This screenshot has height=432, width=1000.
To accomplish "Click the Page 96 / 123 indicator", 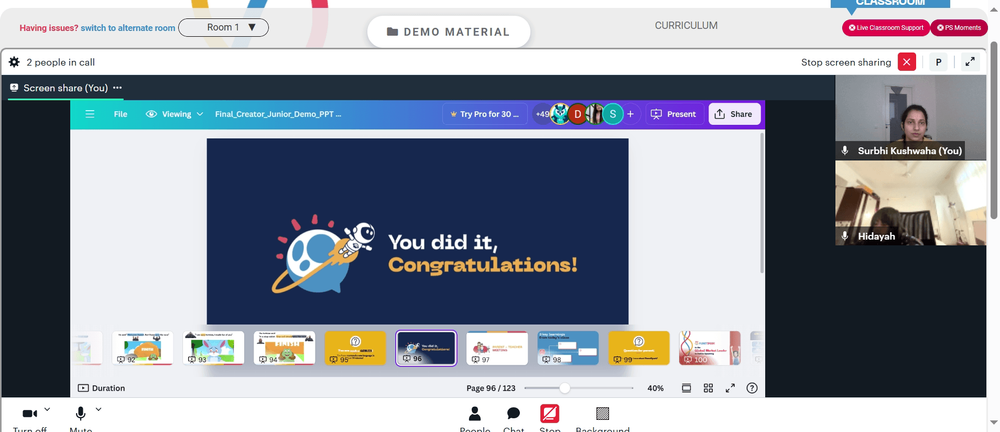I will click(x=490, y=388).
